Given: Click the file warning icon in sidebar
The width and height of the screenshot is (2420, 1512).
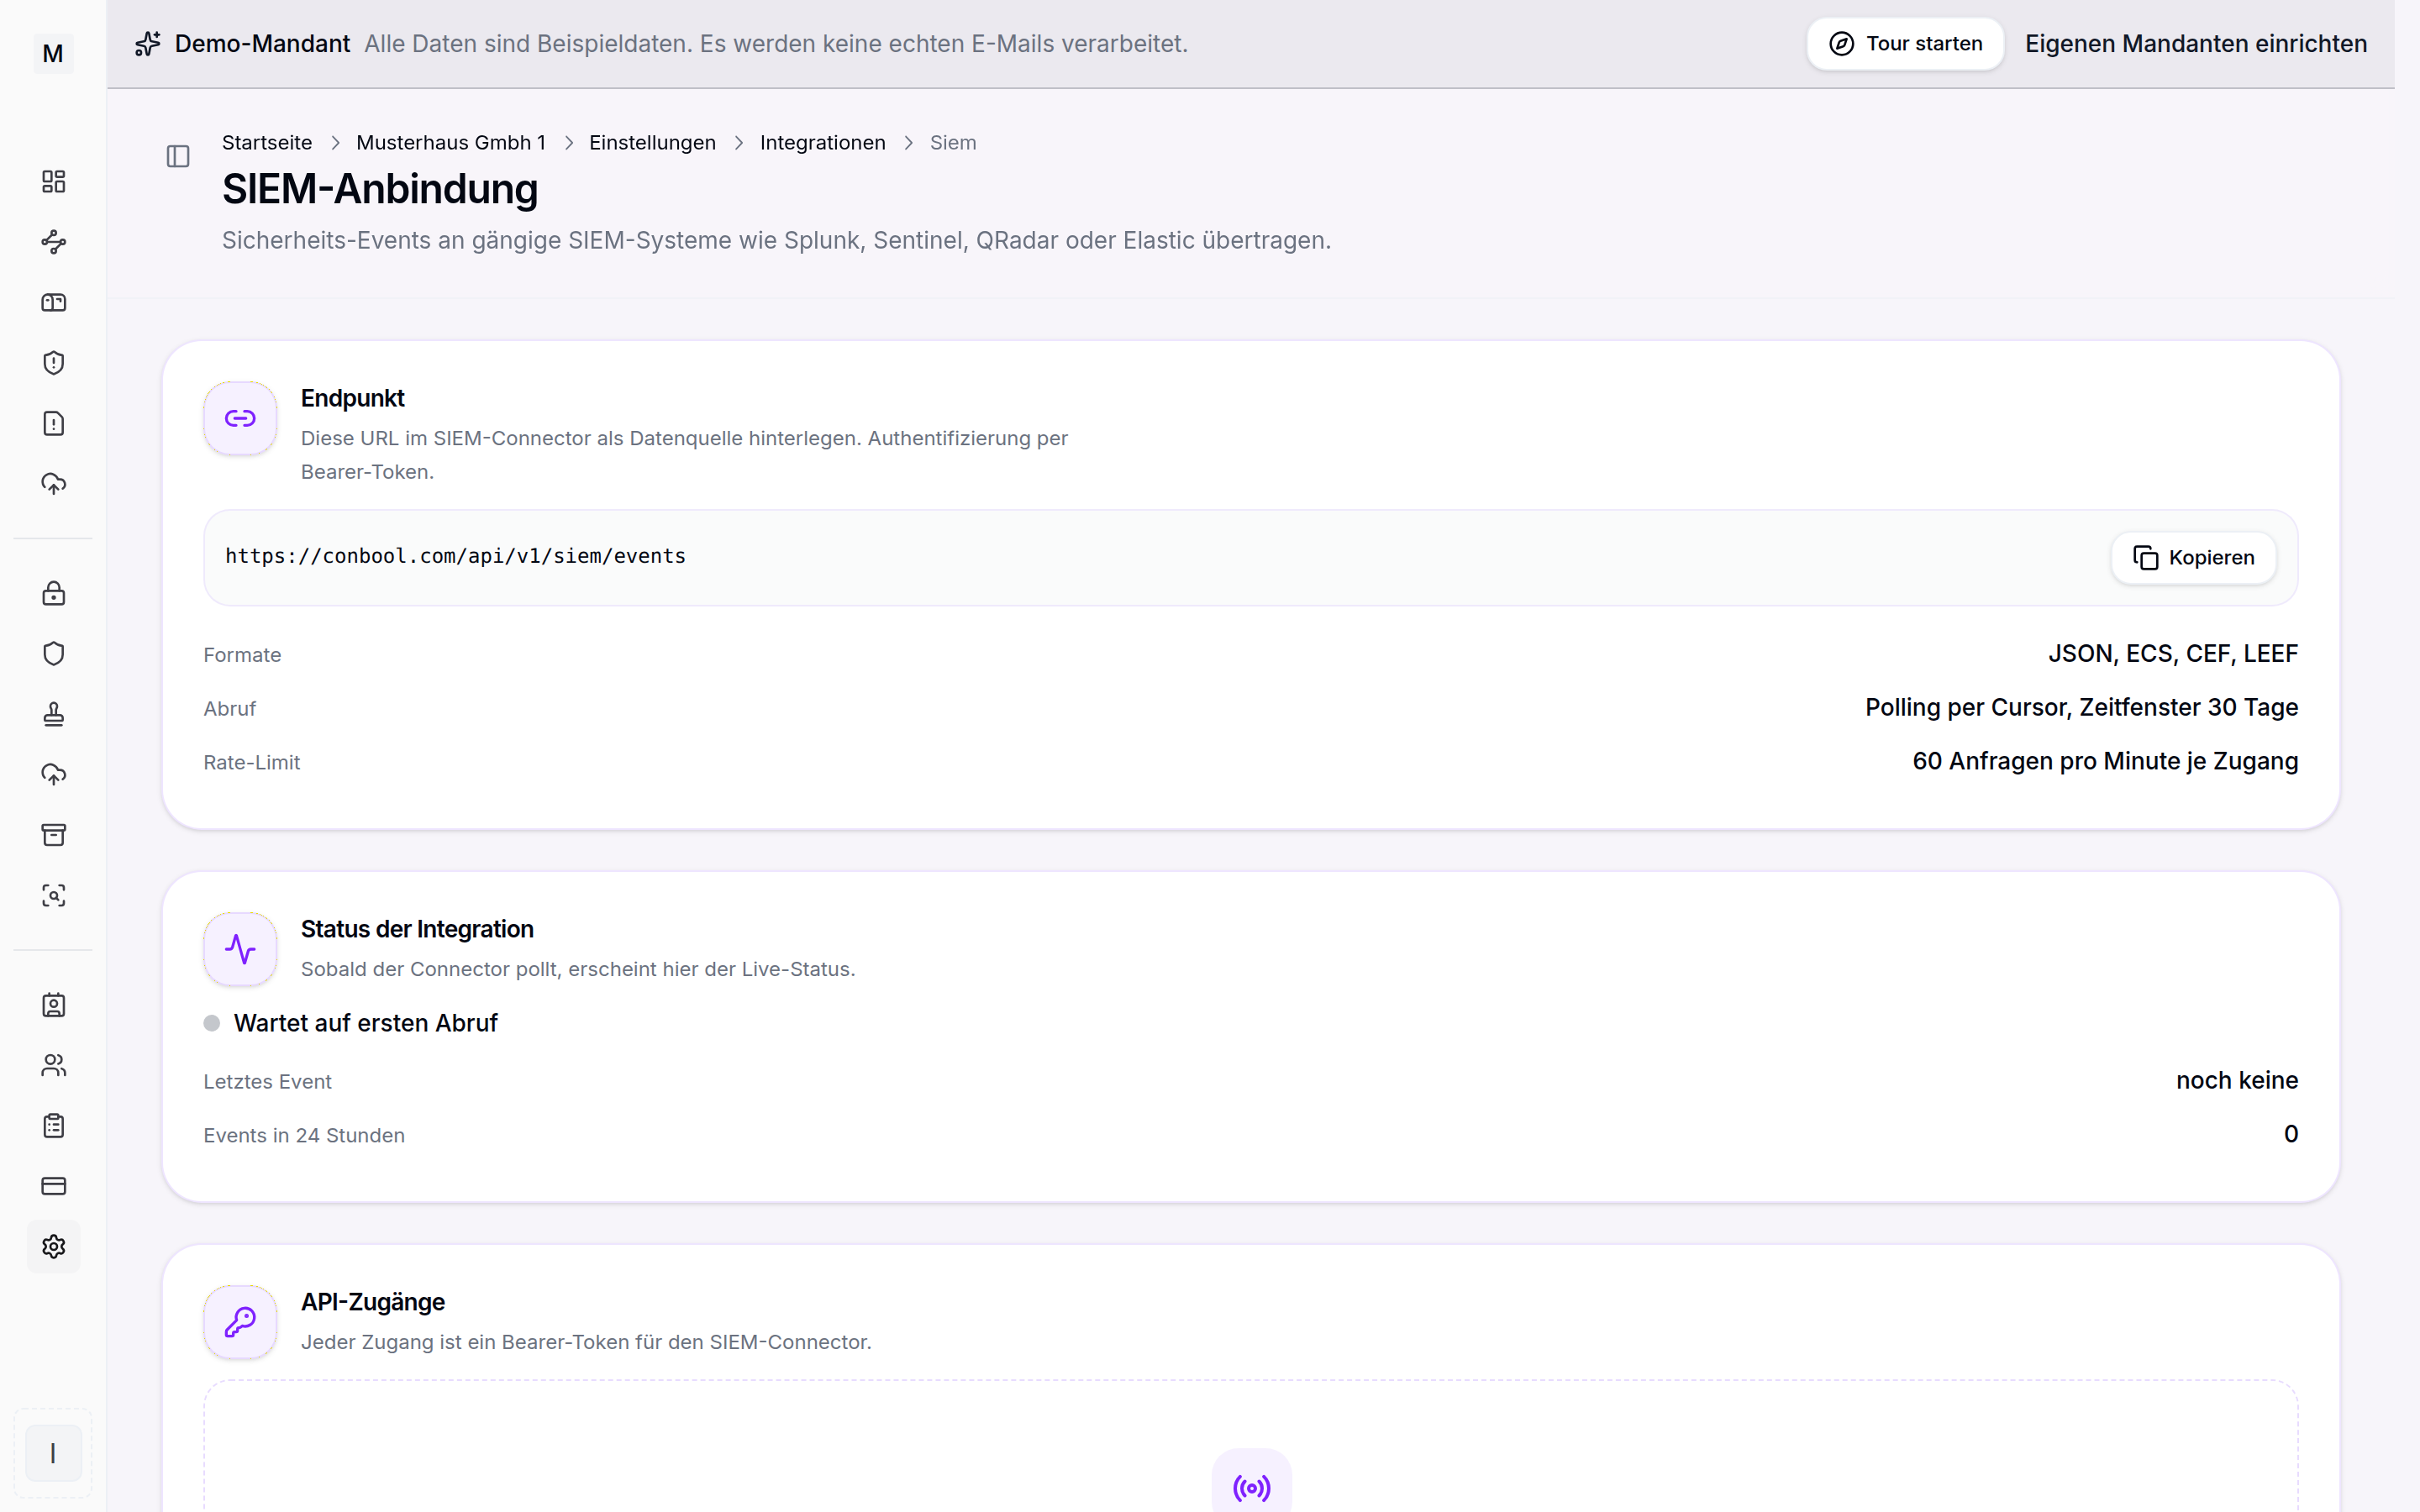Looking at the screenshot, I should [53, 424].
